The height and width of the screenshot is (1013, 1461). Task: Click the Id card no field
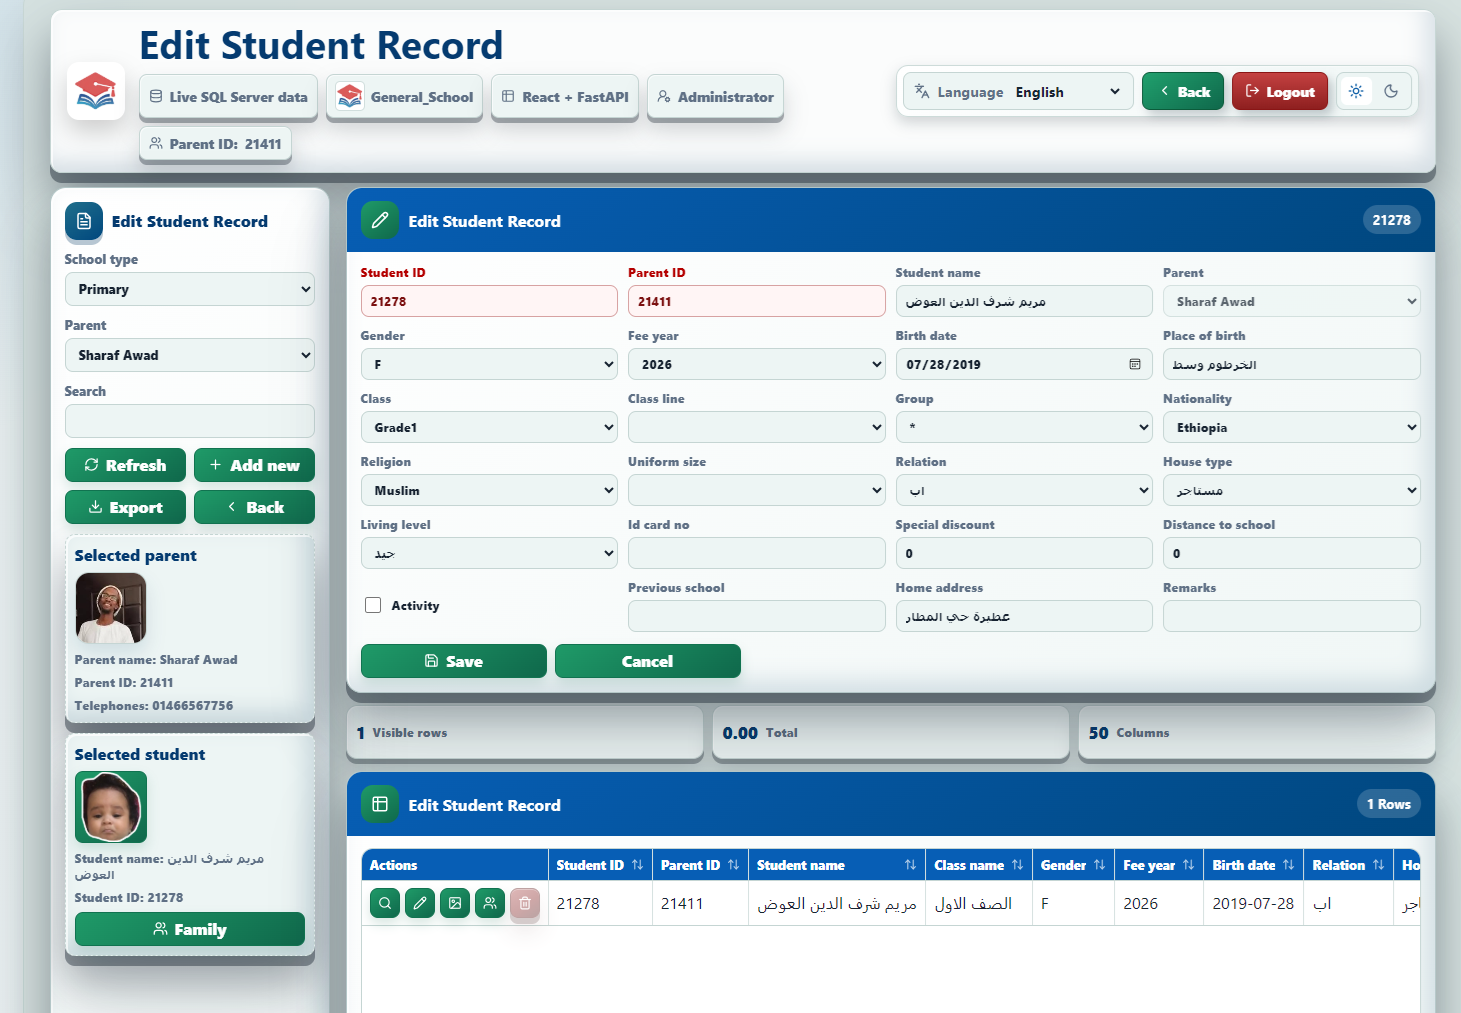click(x=756, y=553)
